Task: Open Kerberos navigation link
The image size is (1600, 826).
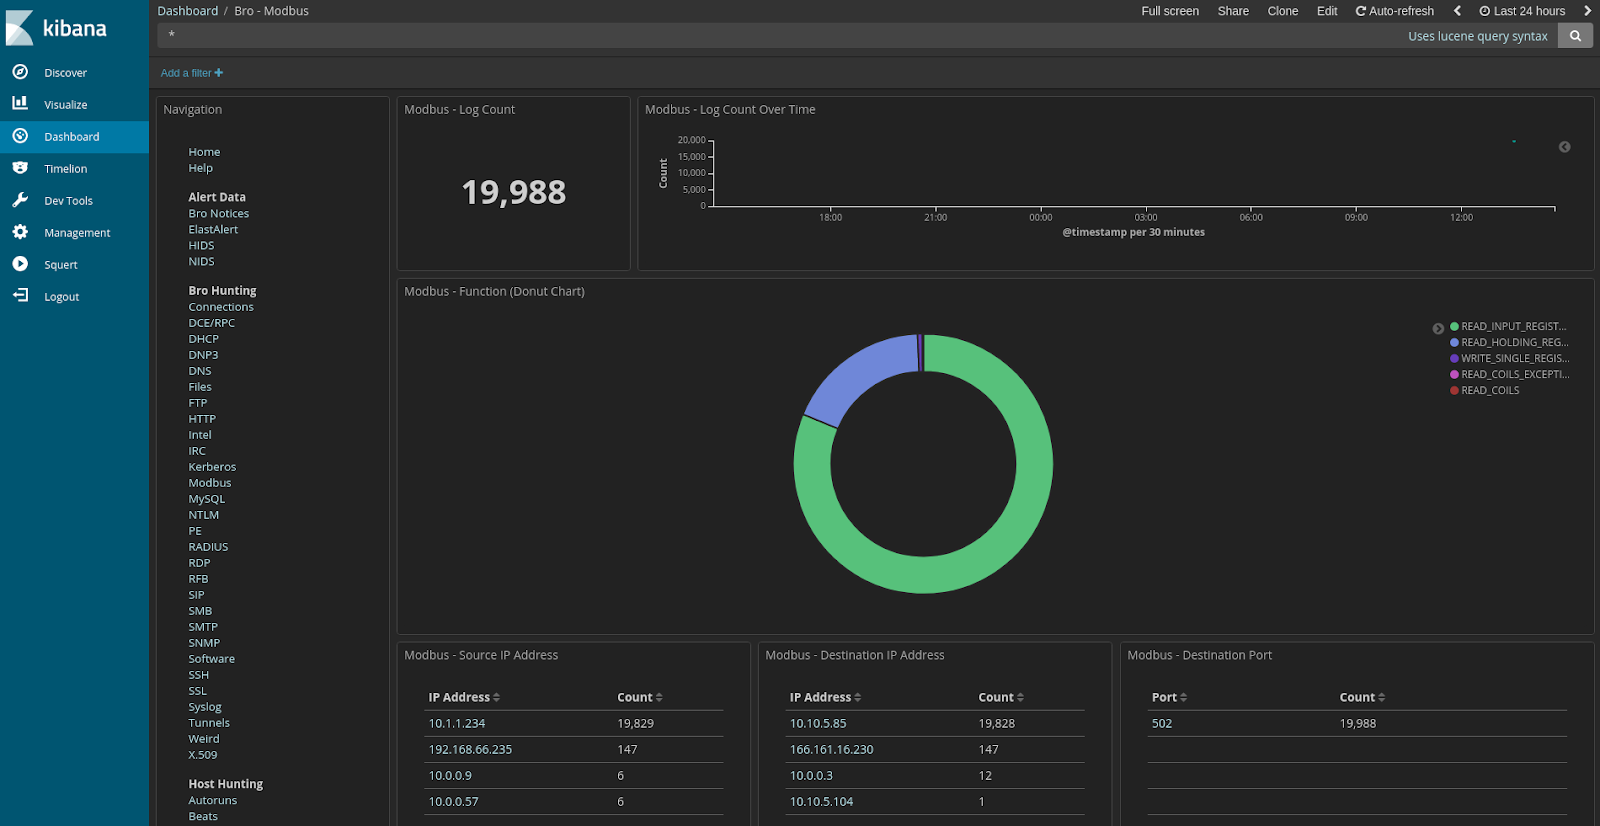Action: [212, 467]
